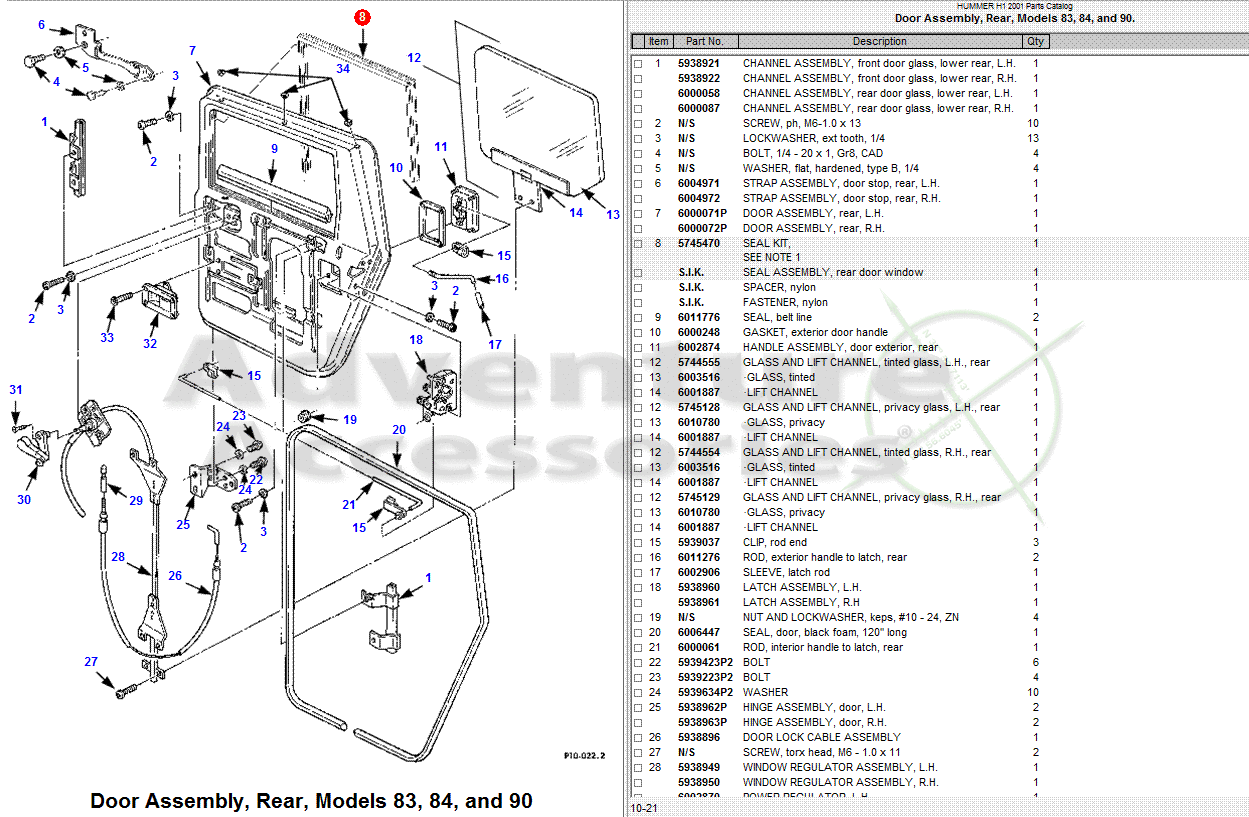Select checkbox for door lock cable 5938896

point(637,738)
